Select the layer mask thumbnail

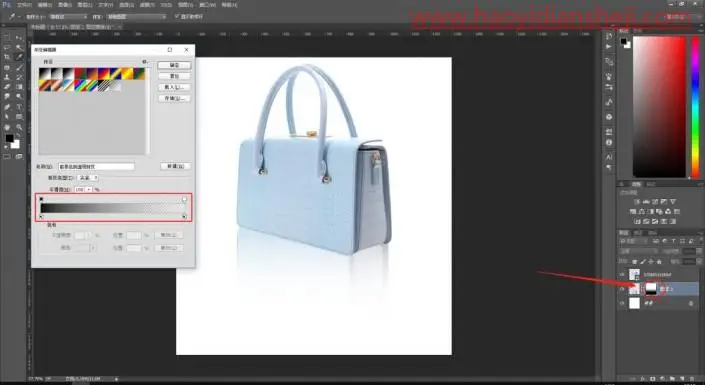tap(651, 289)
